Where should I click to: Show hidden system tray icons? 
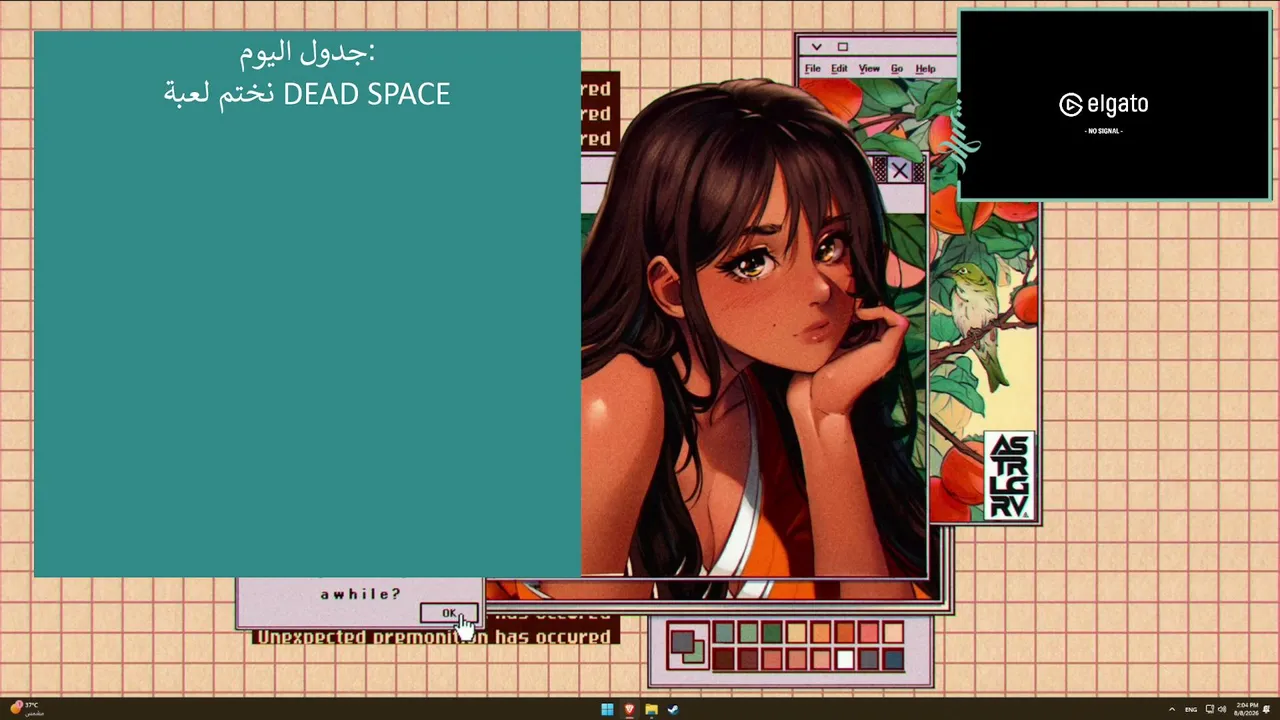coord(1172,710)
